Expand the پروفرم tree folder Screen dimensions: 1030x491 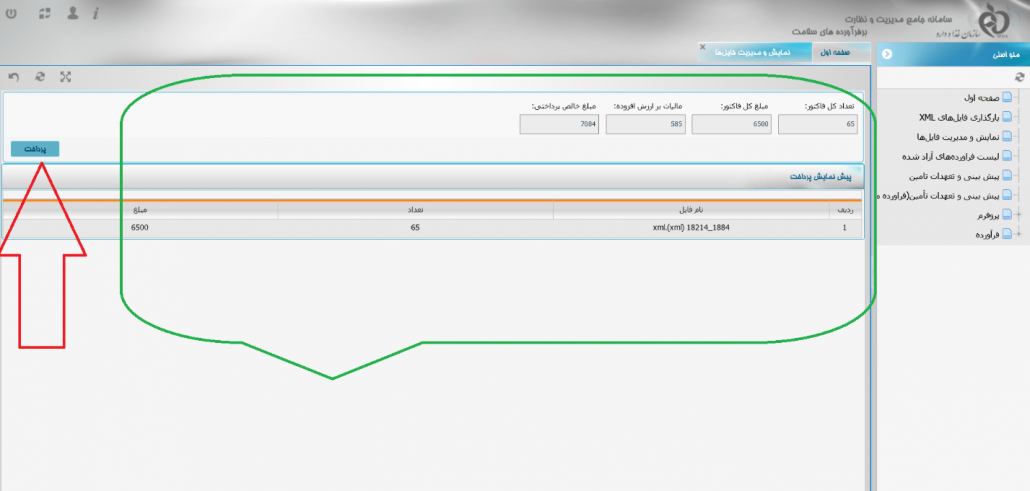pyautogui.click(x=1019, y=215)
